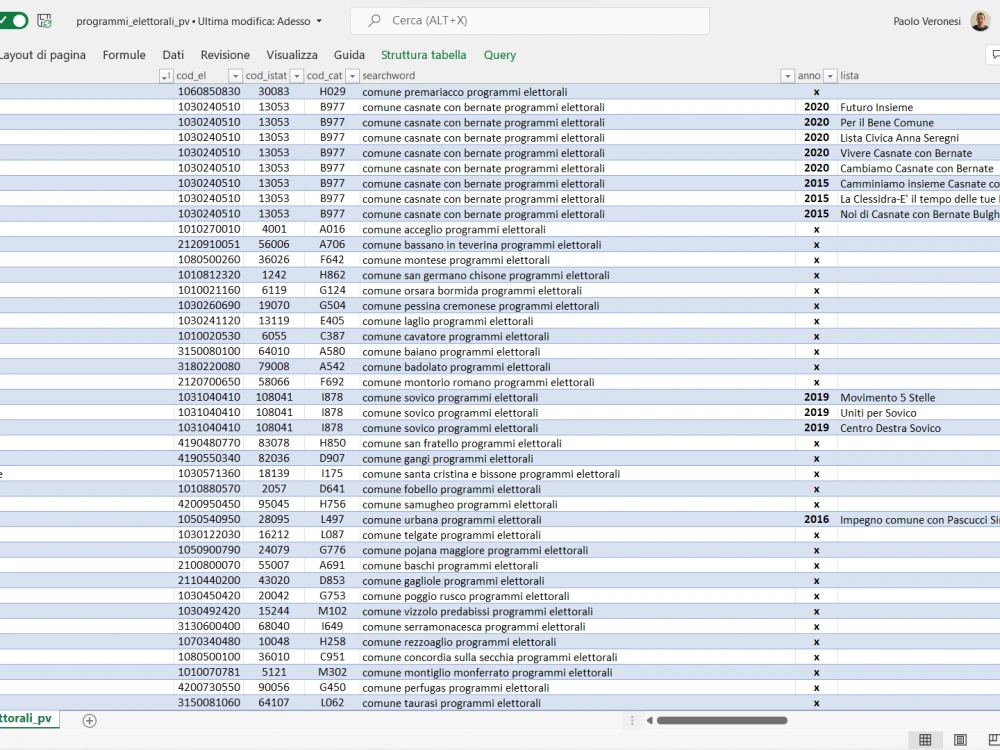Screen dimensions: 1000x750
Task: Select cod_cat cell G450
Action: click(x=332, y=688)
